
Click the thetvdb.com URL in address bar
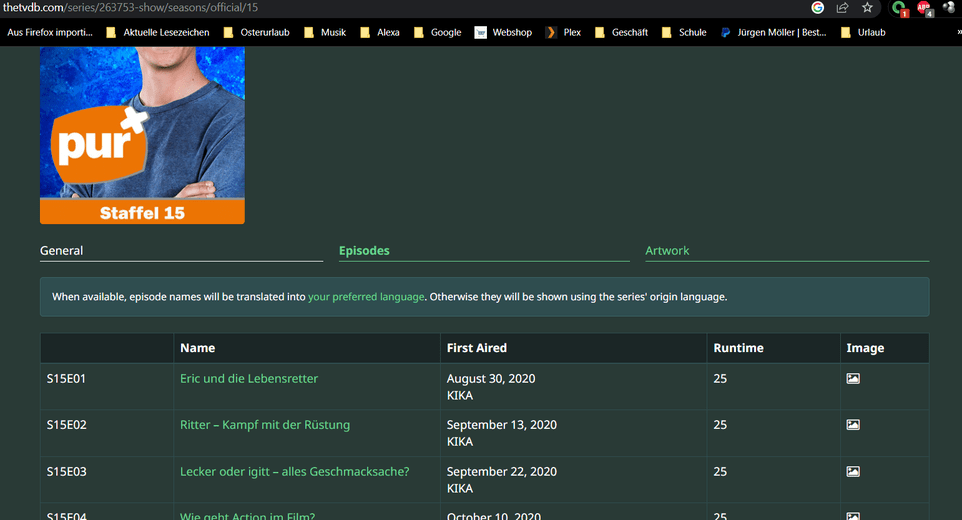pyautogui.click(x=130, y=7)
